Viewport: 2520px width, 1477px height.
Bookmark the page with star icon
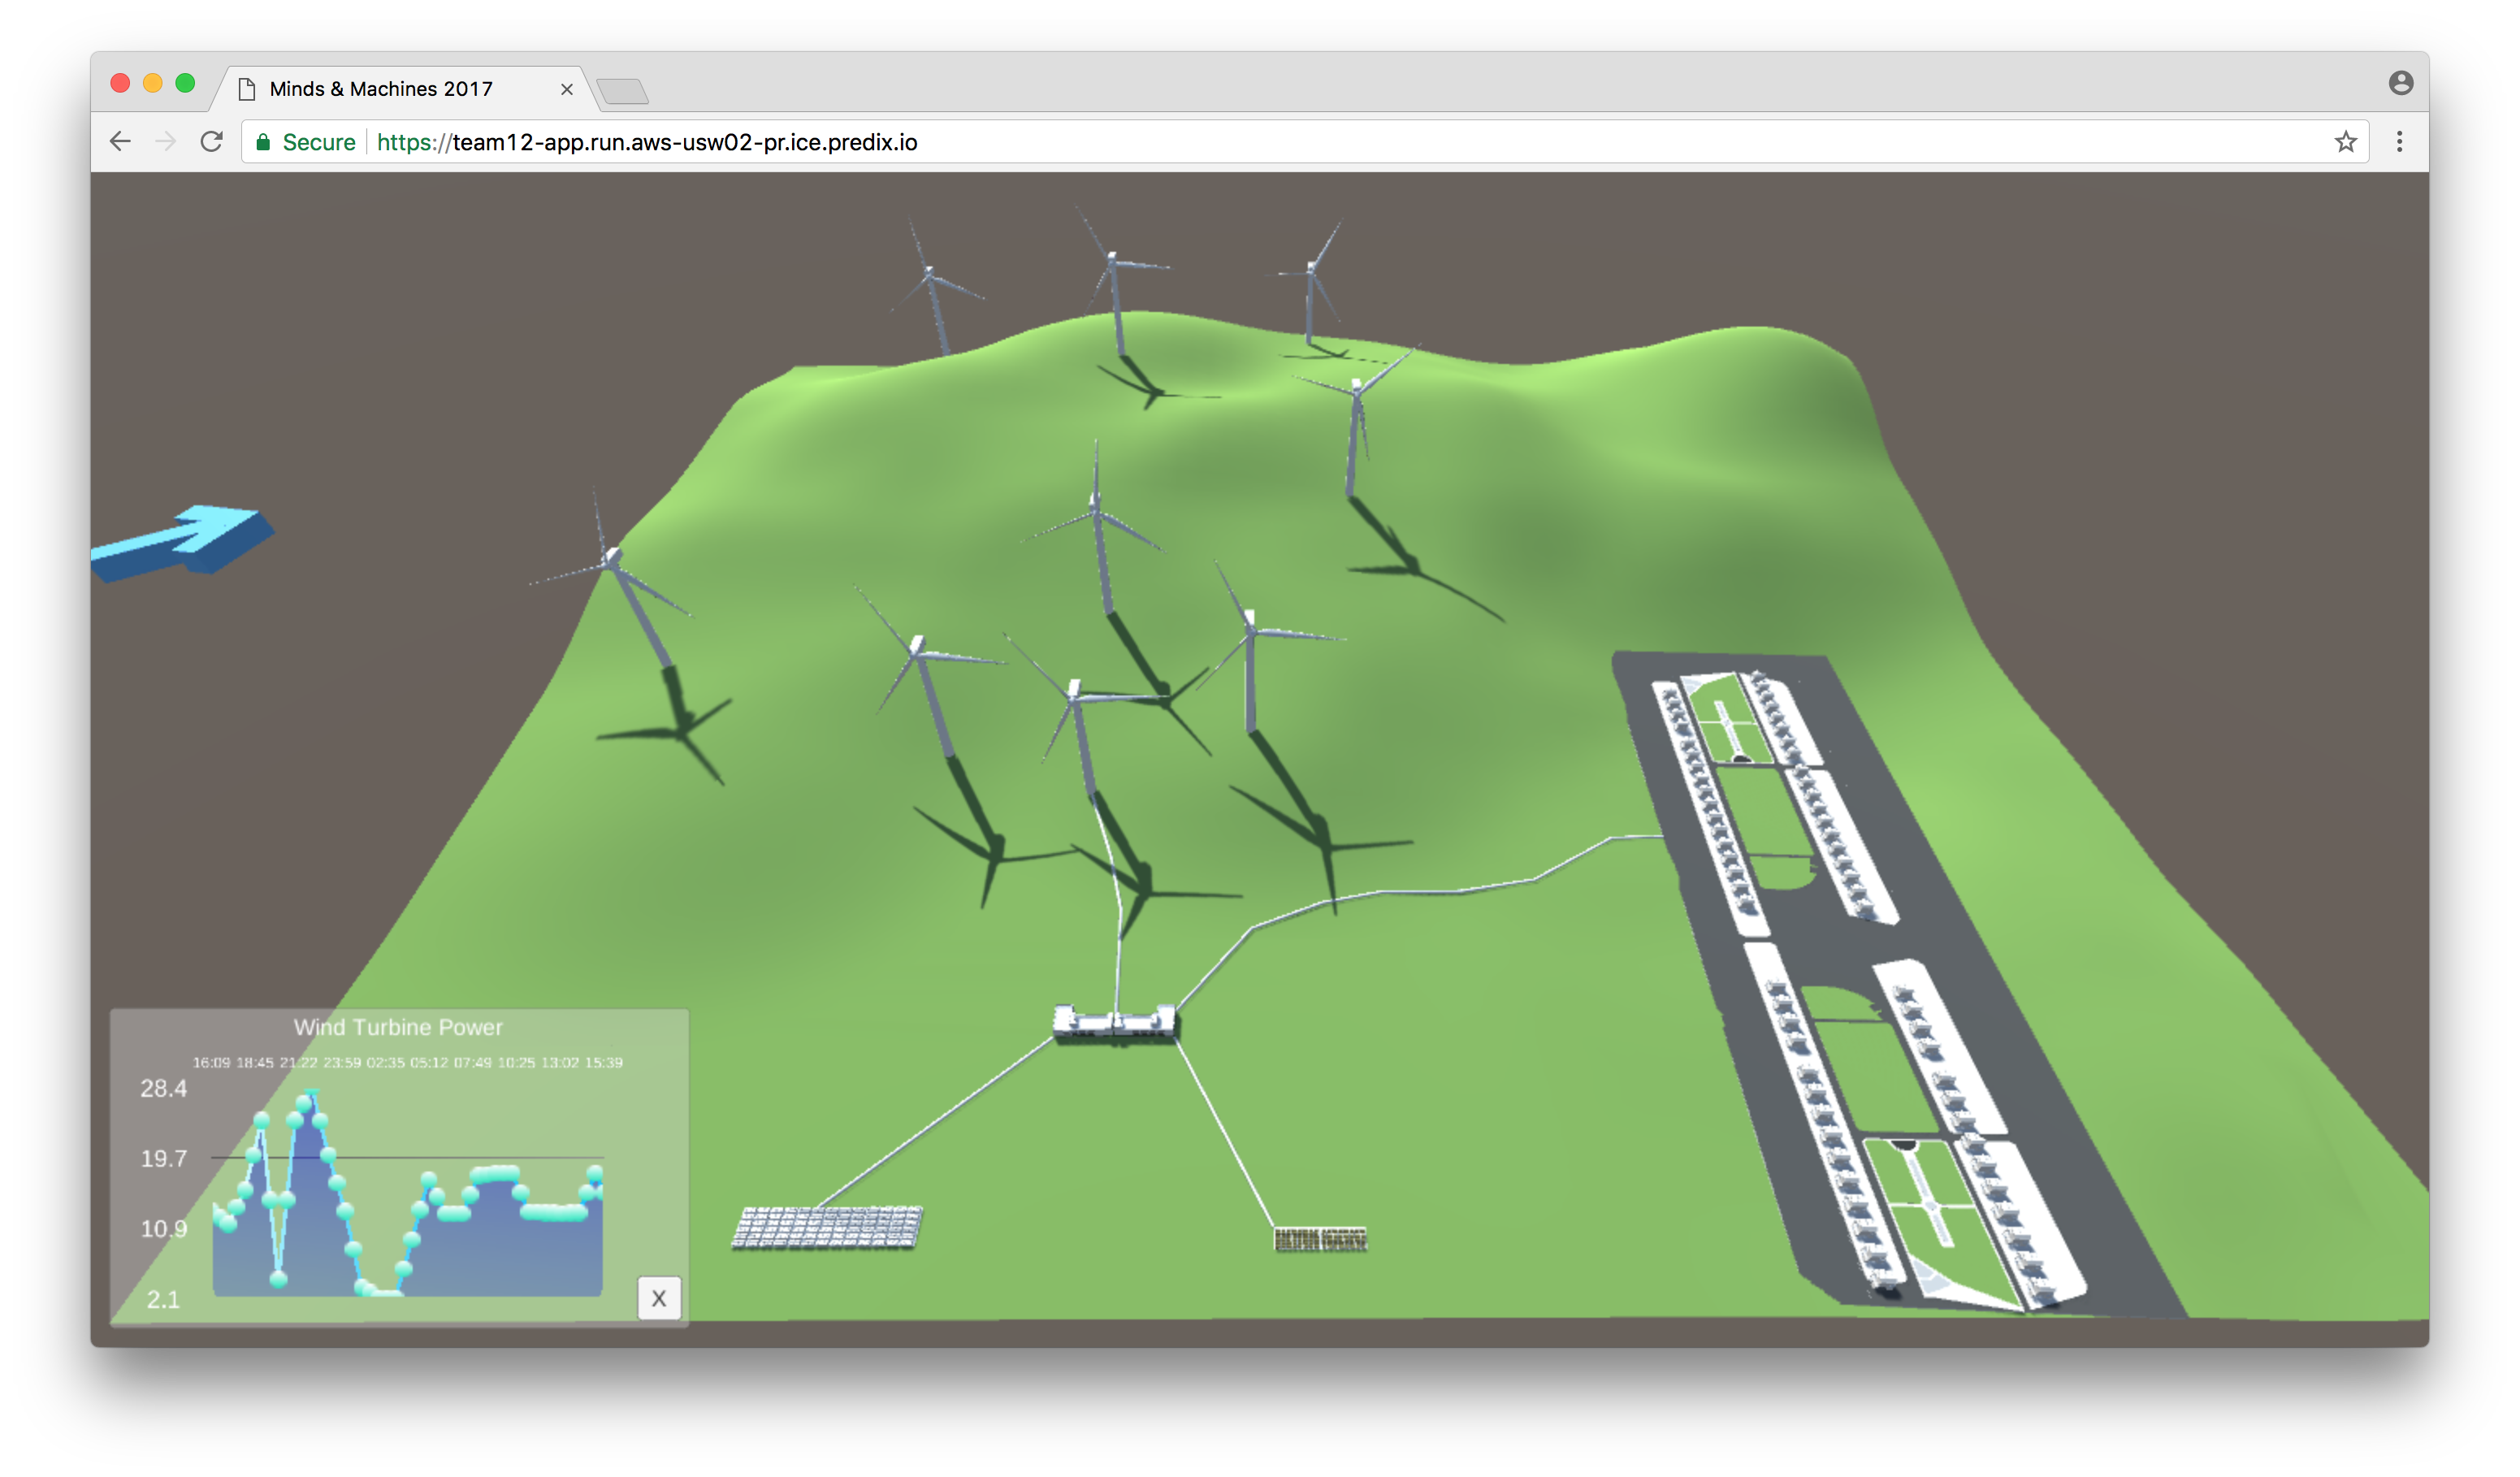click(2345, 142)
